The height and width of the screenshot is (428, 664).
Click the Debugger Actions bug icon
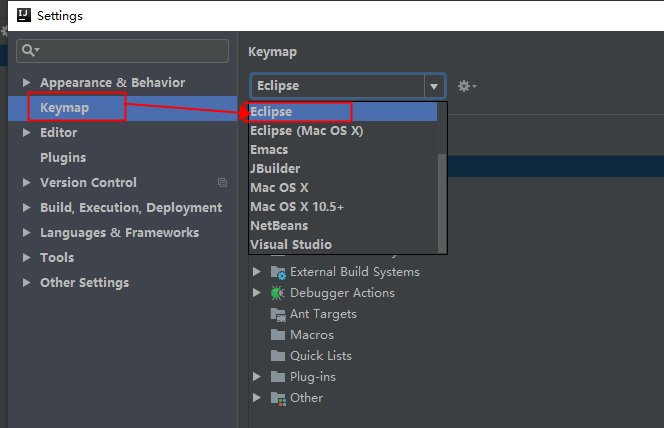[277, 293]
